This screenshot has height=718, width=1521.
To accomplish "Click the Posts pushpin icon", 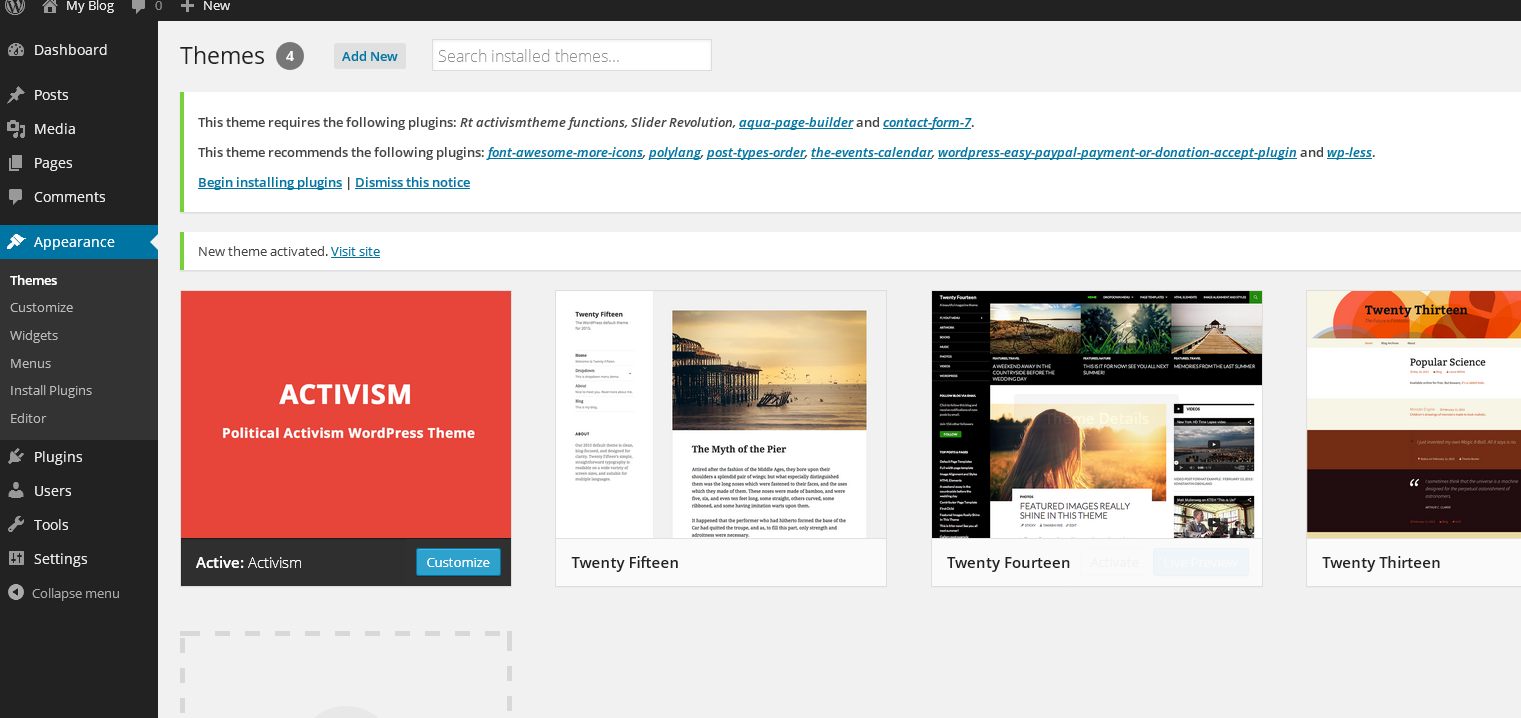I will [x=16, y=95].
